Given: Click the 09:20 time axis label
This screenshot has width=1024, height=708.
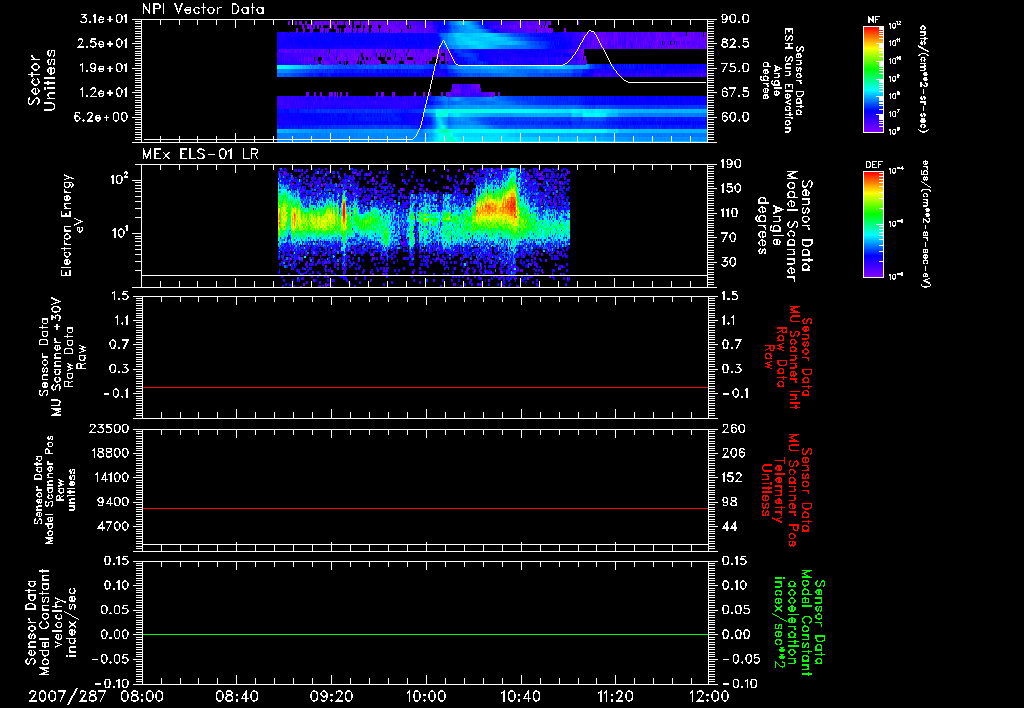Looking at the screenshot, I should tap(331, 696).
